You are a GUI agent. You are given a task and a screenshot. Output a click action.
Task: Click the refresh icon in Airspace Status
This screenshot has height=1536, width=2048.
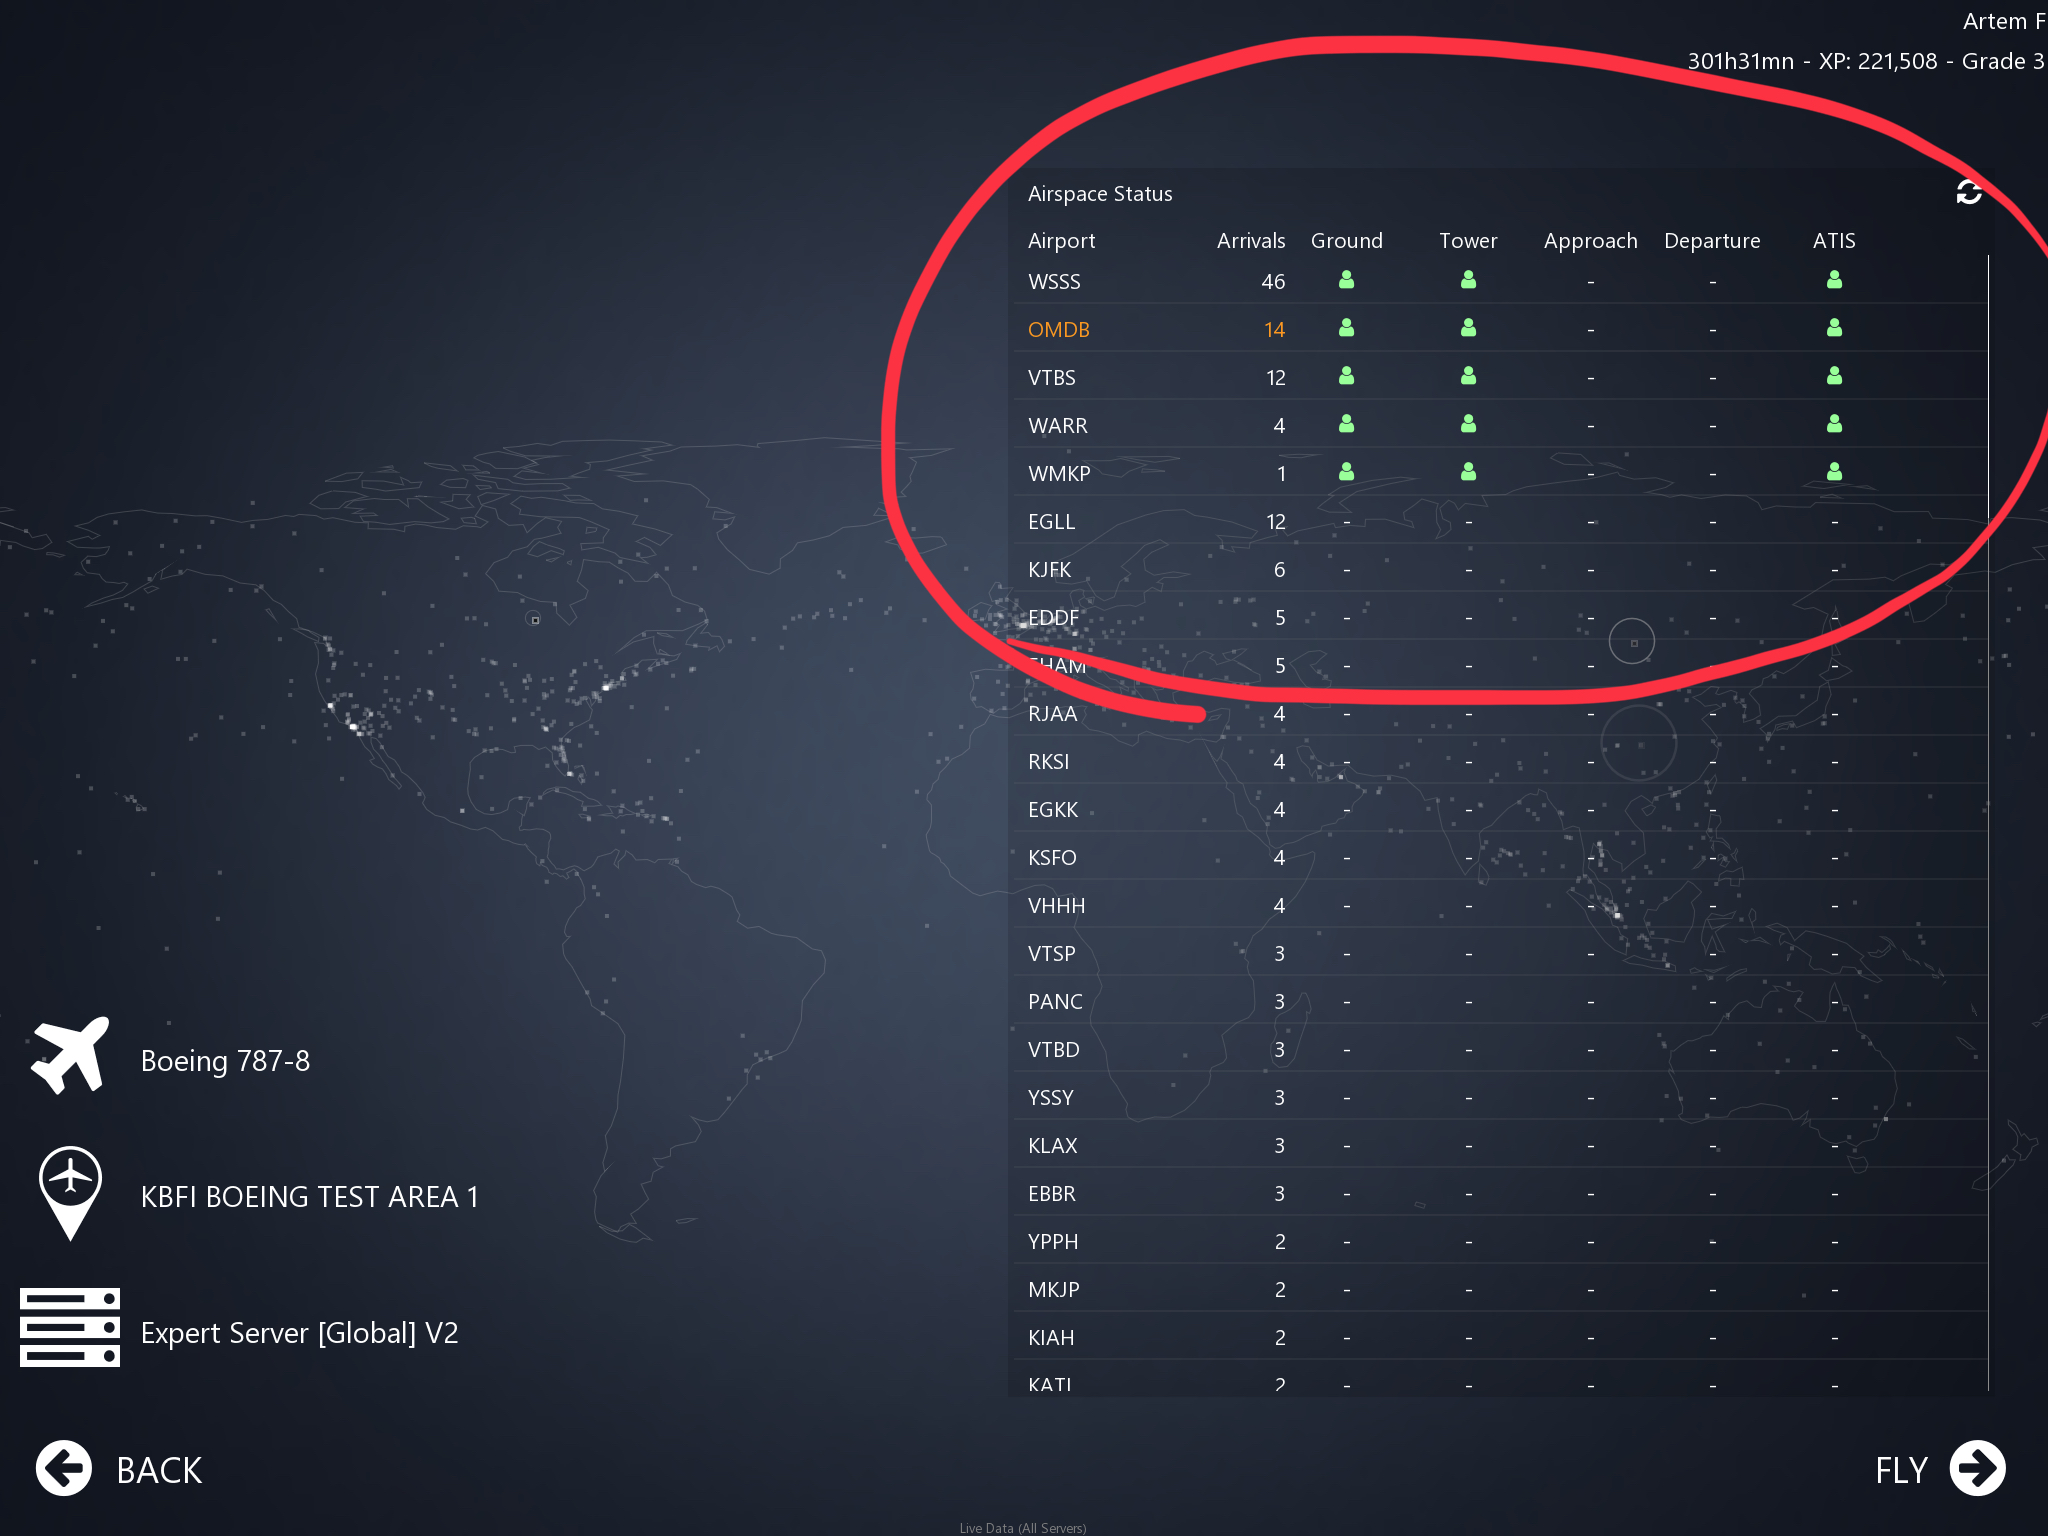pos(1968,192)
